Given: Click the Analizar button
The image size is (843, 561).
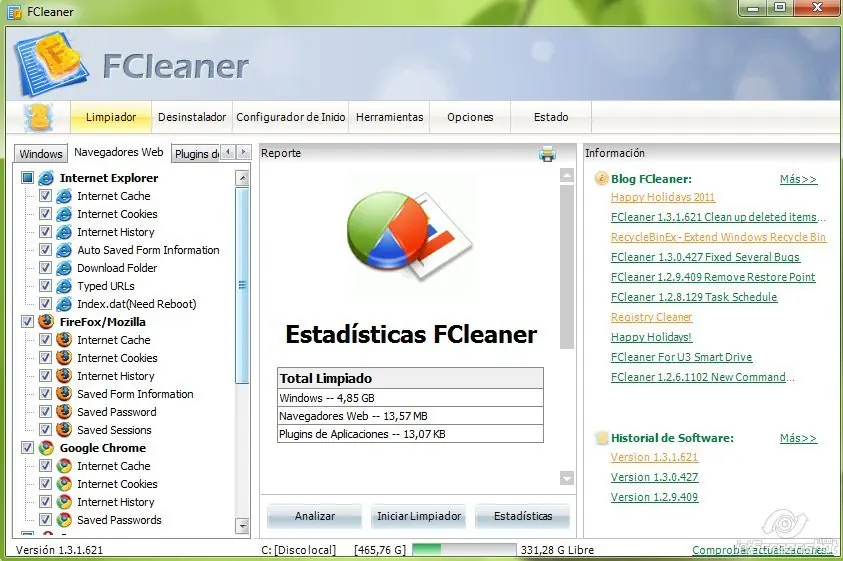Looking at the screenshot, I should pyautogui.click(x=315, y=516).
